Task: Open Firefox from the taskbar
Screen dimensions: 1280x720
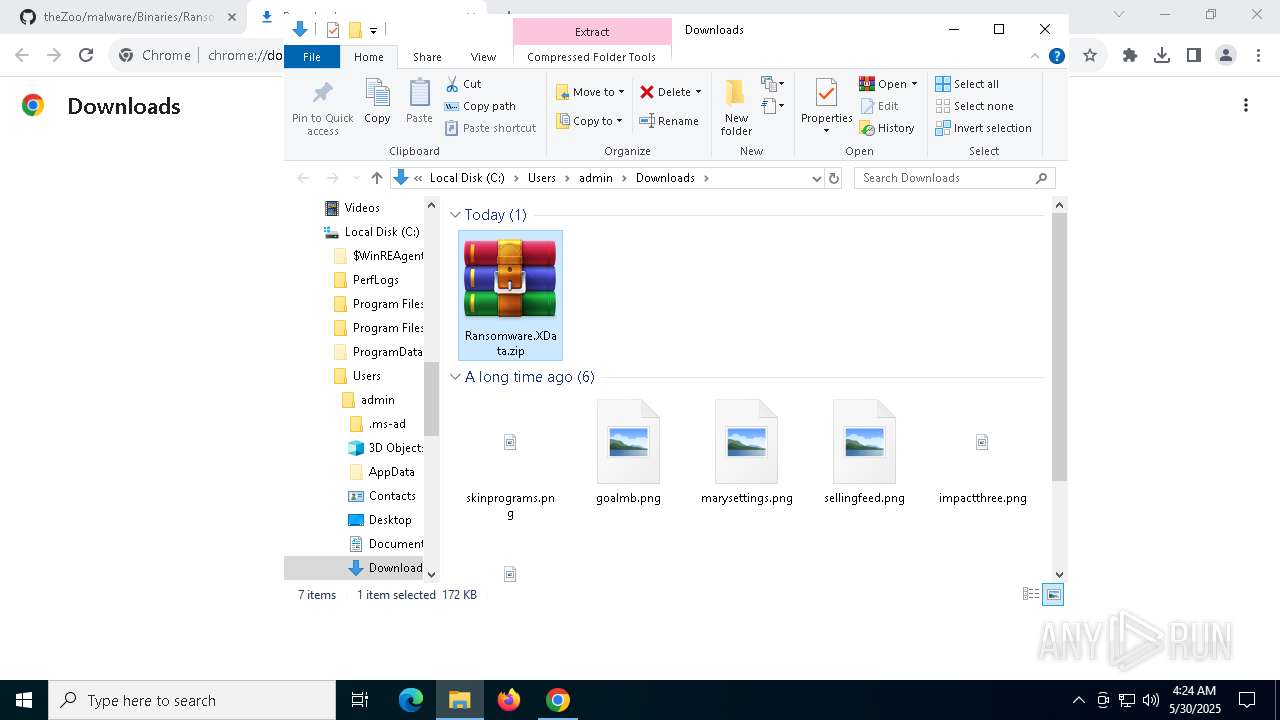Action: [509, 700]
